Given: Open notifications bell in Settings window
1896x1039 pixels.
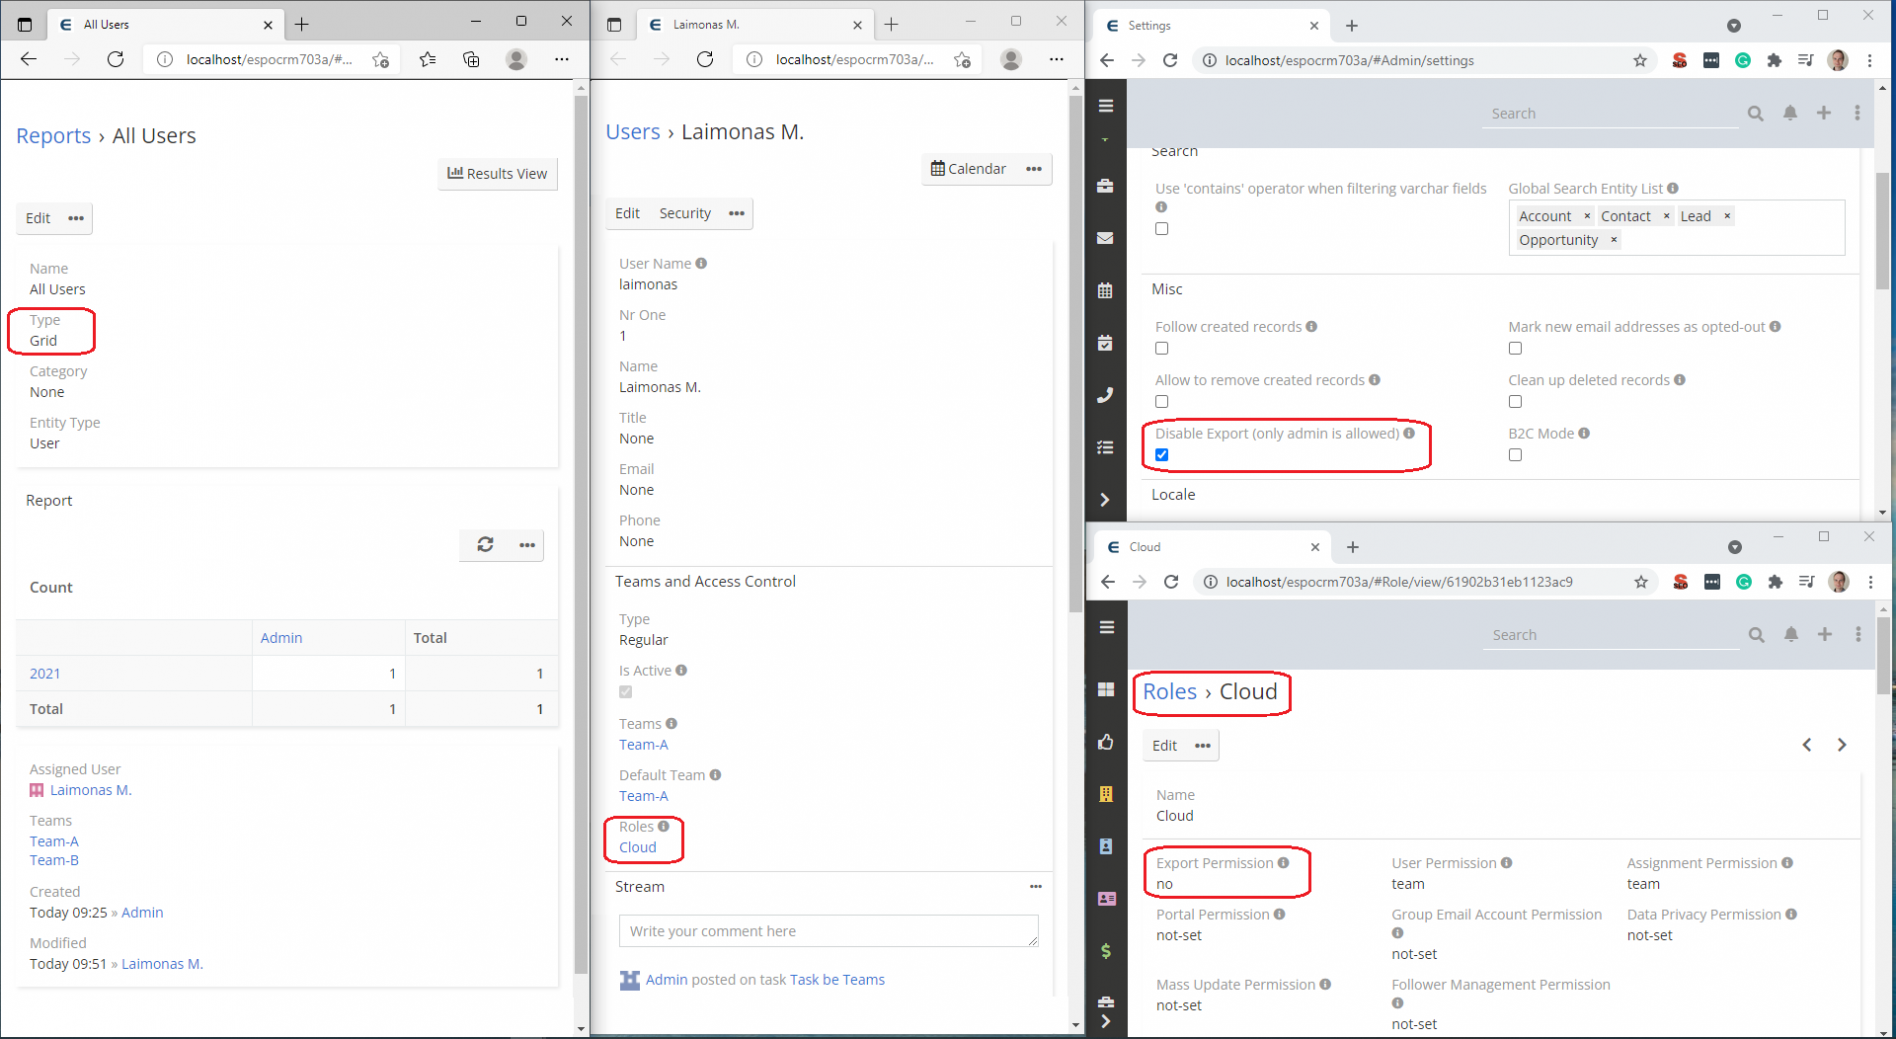Looking at the screenshot, I should tap(1790, 113).
